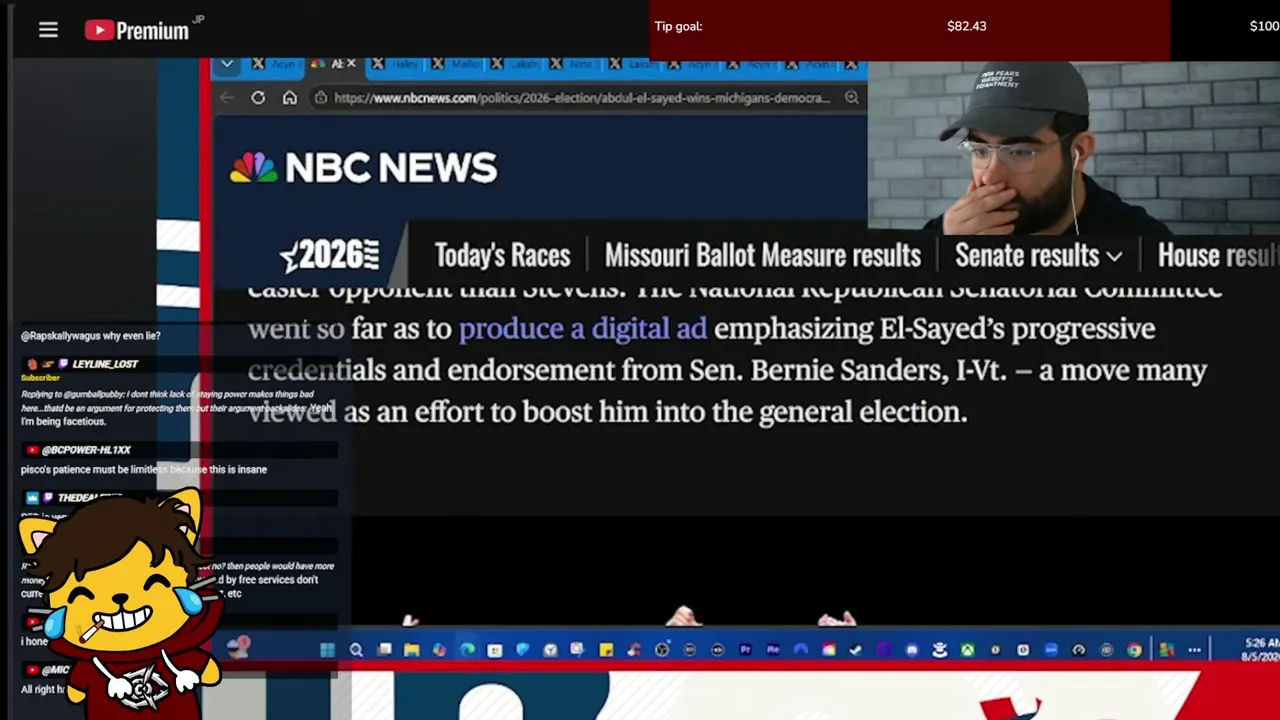Click the $82.43 tip amount
1280x720 pixels.
[966, 26]
